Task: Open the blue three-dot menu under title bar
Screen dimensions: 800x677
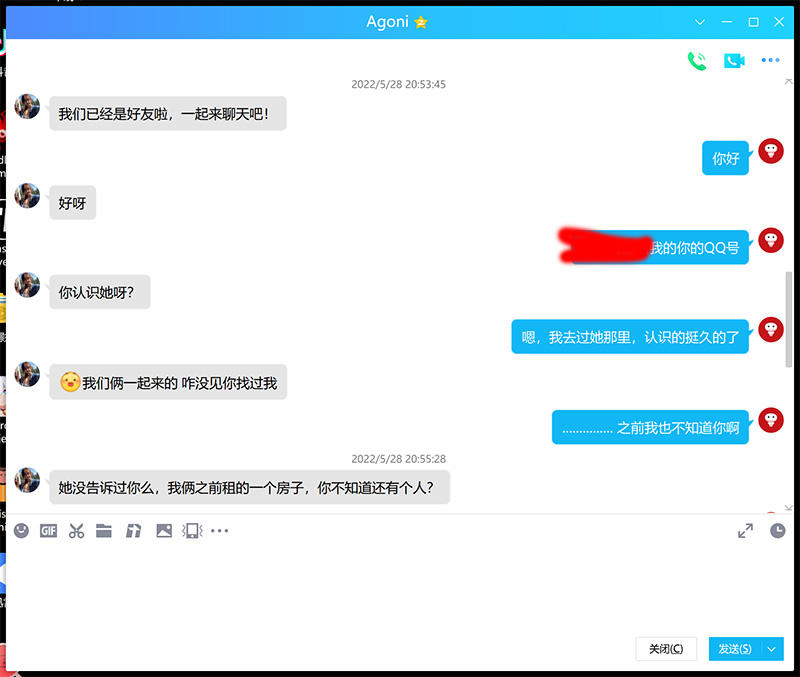Action: (769, 60)
